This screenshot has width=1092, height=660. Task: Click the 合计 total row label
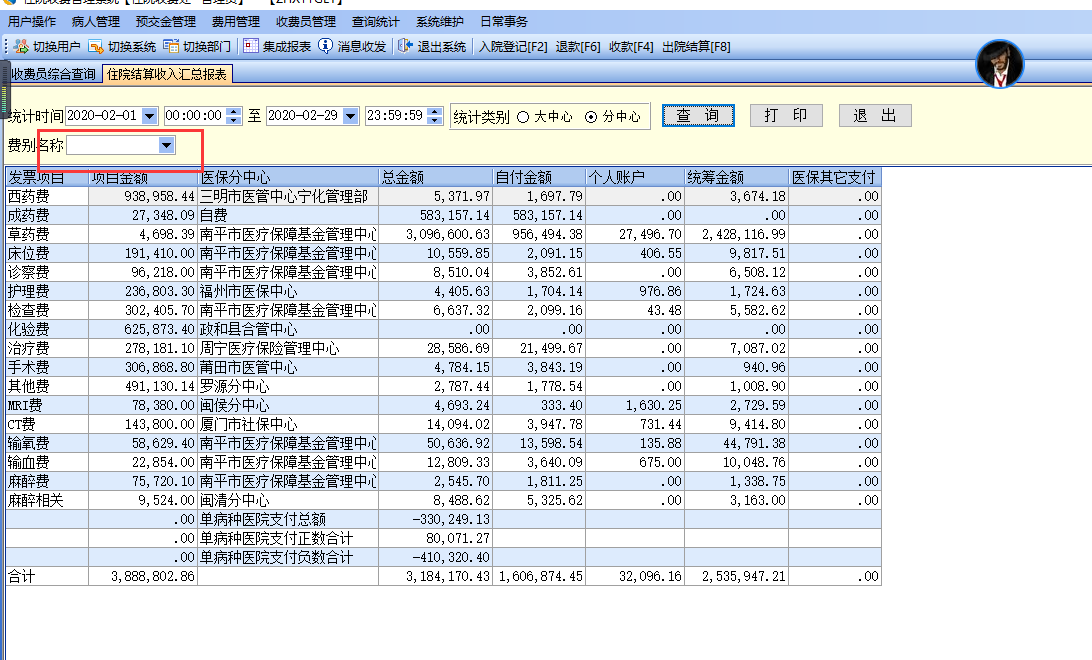click(x=47, y=576)
